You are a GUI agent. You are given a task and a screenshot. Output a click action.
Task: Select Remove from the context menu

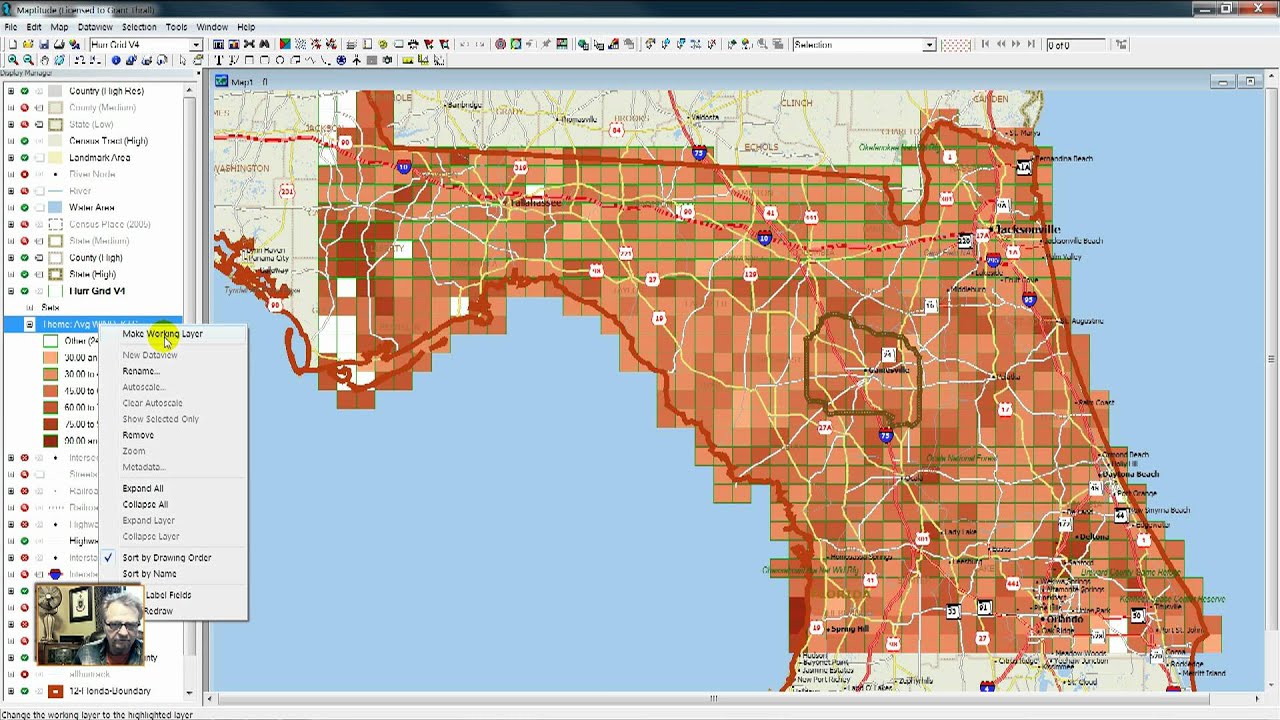[138, 435]
